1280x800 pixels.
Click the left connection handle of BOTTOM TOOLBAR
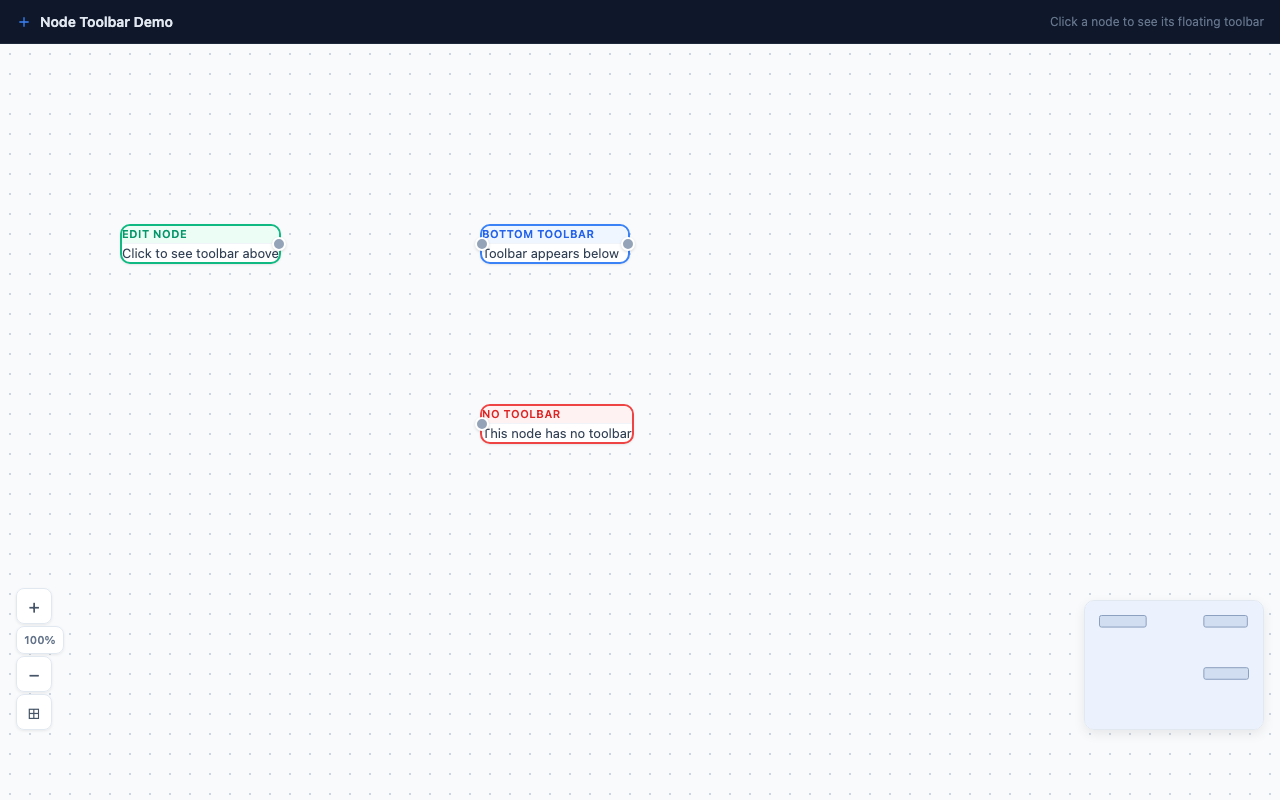click(x=481, y=244)
